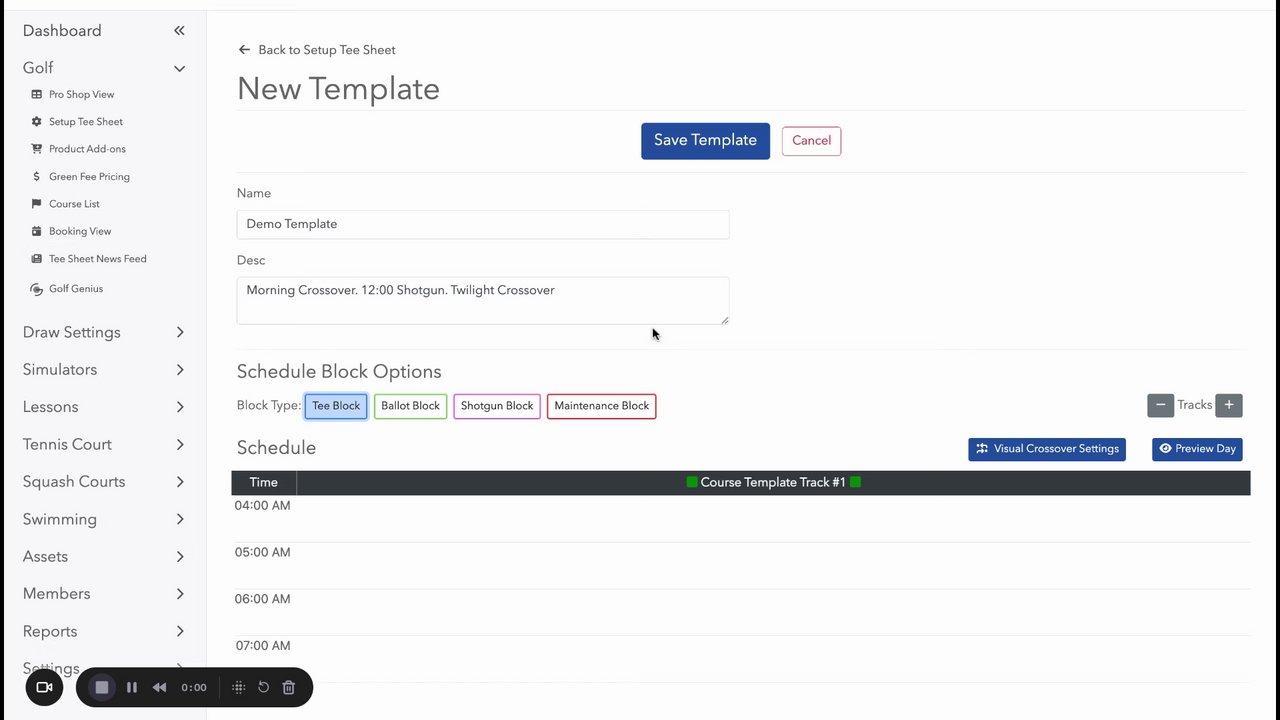Click the camera icon in recording toolbar
Screen dimensions: 1280x720
(44, 687)
